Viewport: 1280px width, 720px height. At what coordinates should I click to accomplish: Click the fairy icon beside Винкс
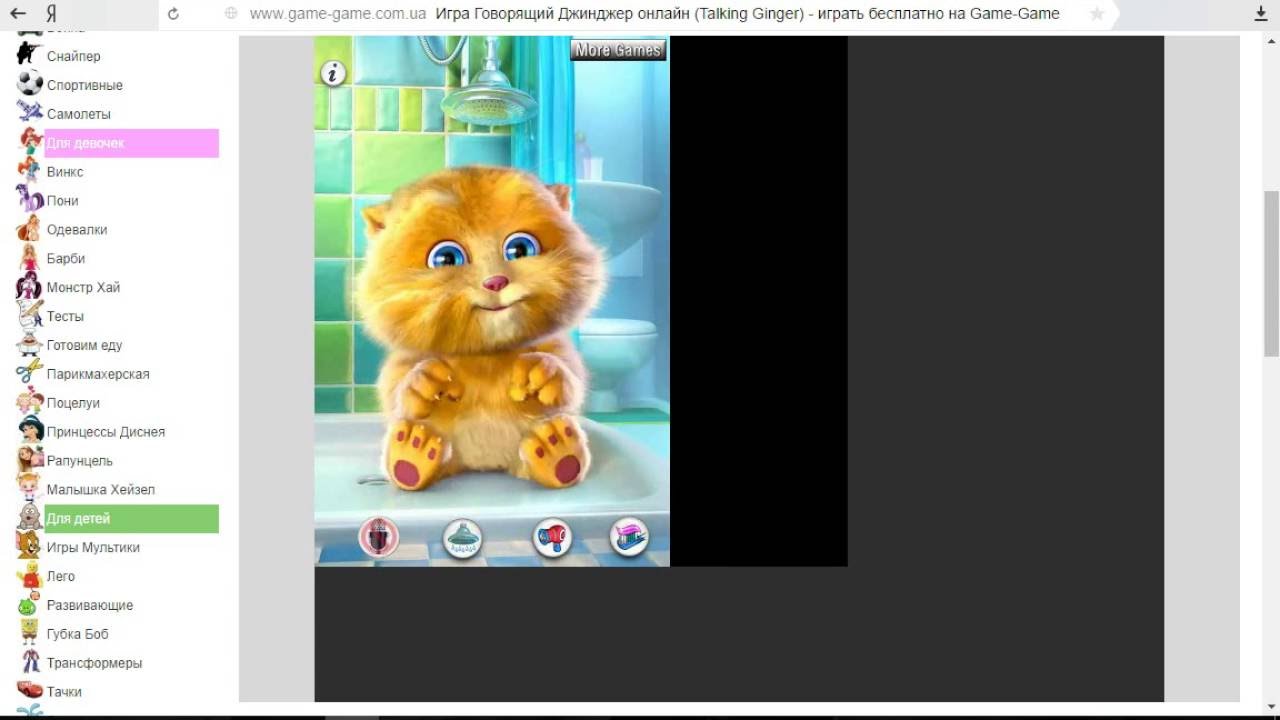click(x=30, y=171)
